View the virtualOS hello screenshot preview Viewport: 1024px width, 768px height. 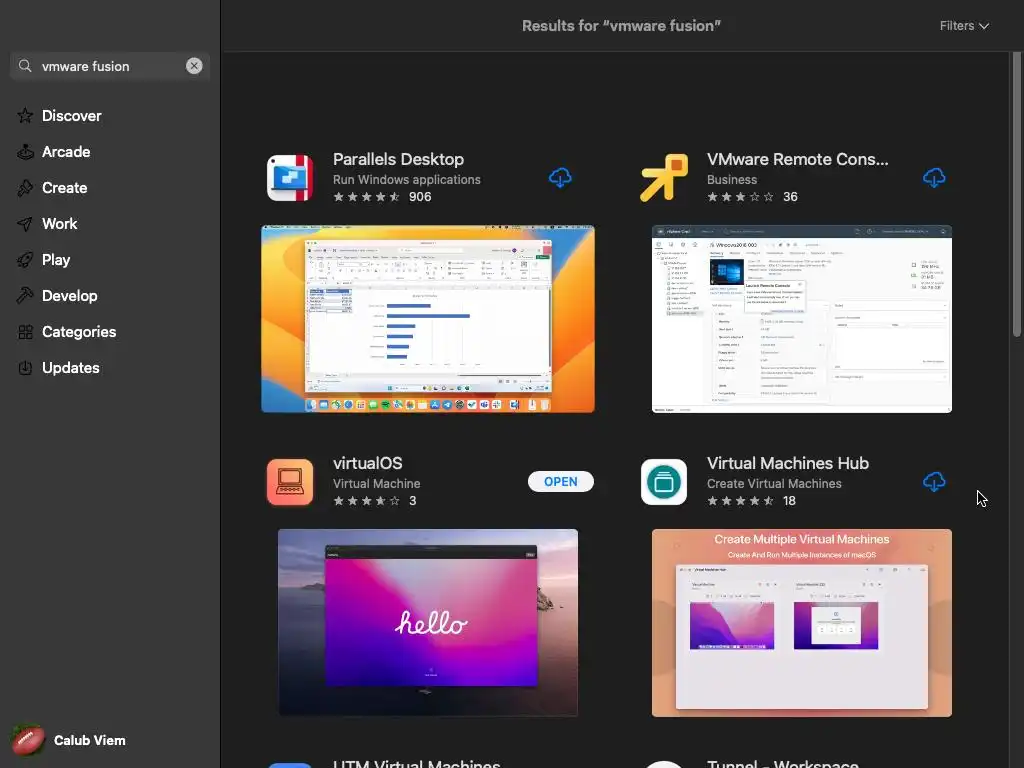point(428,622)
